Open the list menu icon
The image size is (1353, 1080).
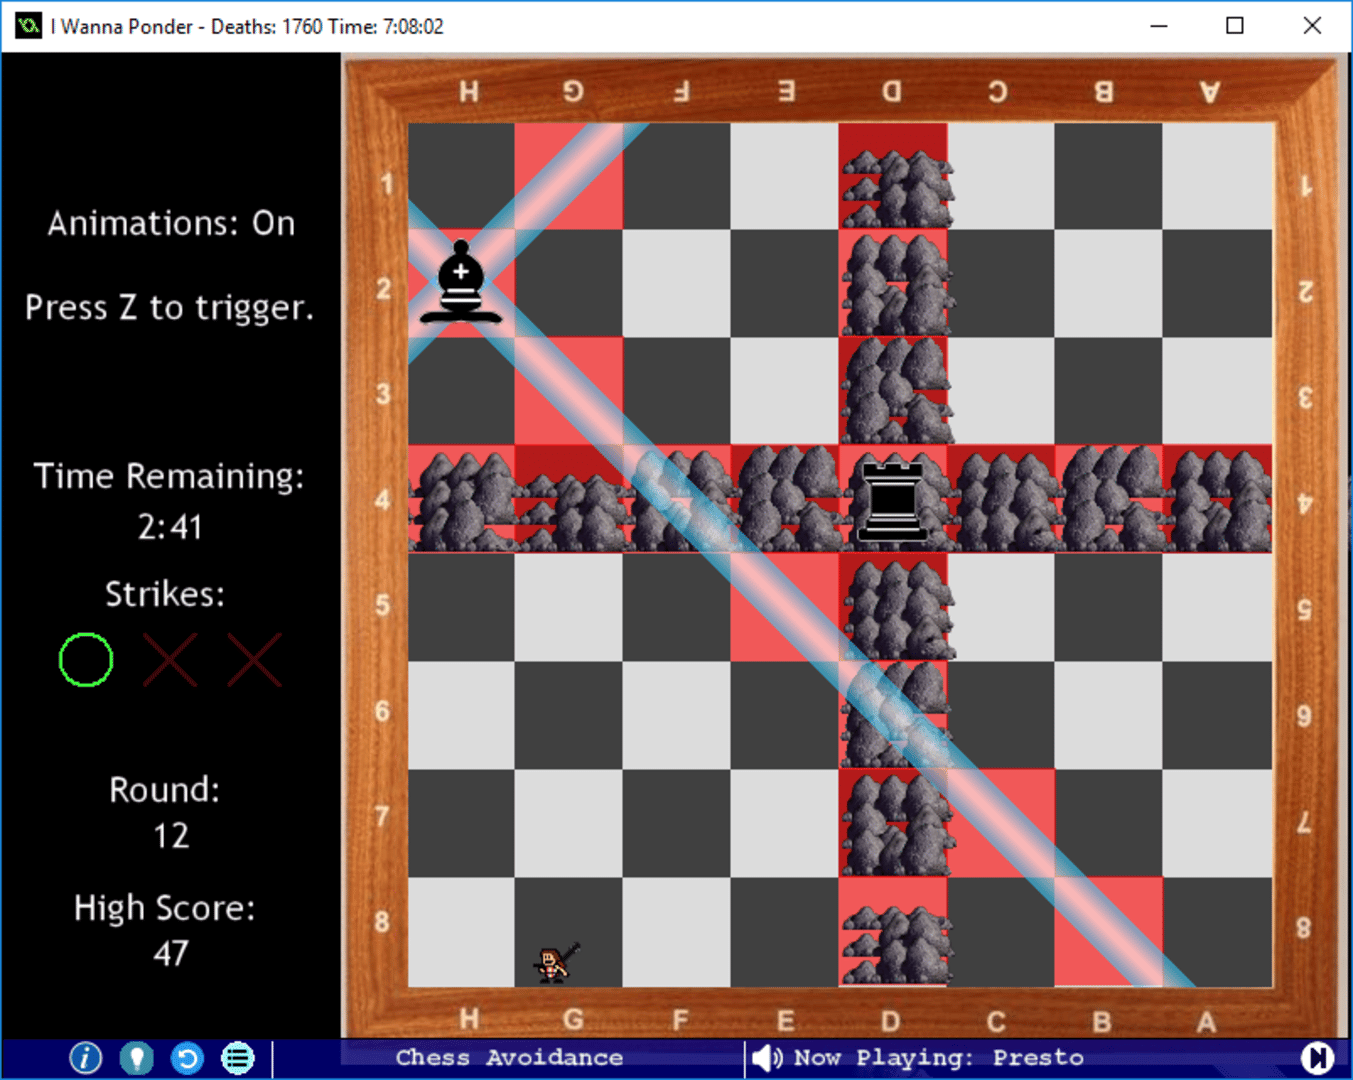[238, 1057]
